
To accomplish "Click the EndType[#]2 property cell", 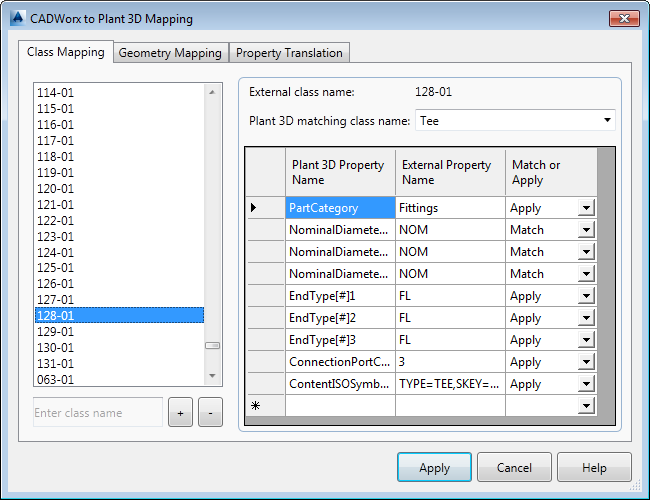I will click(x=340, y=318).
